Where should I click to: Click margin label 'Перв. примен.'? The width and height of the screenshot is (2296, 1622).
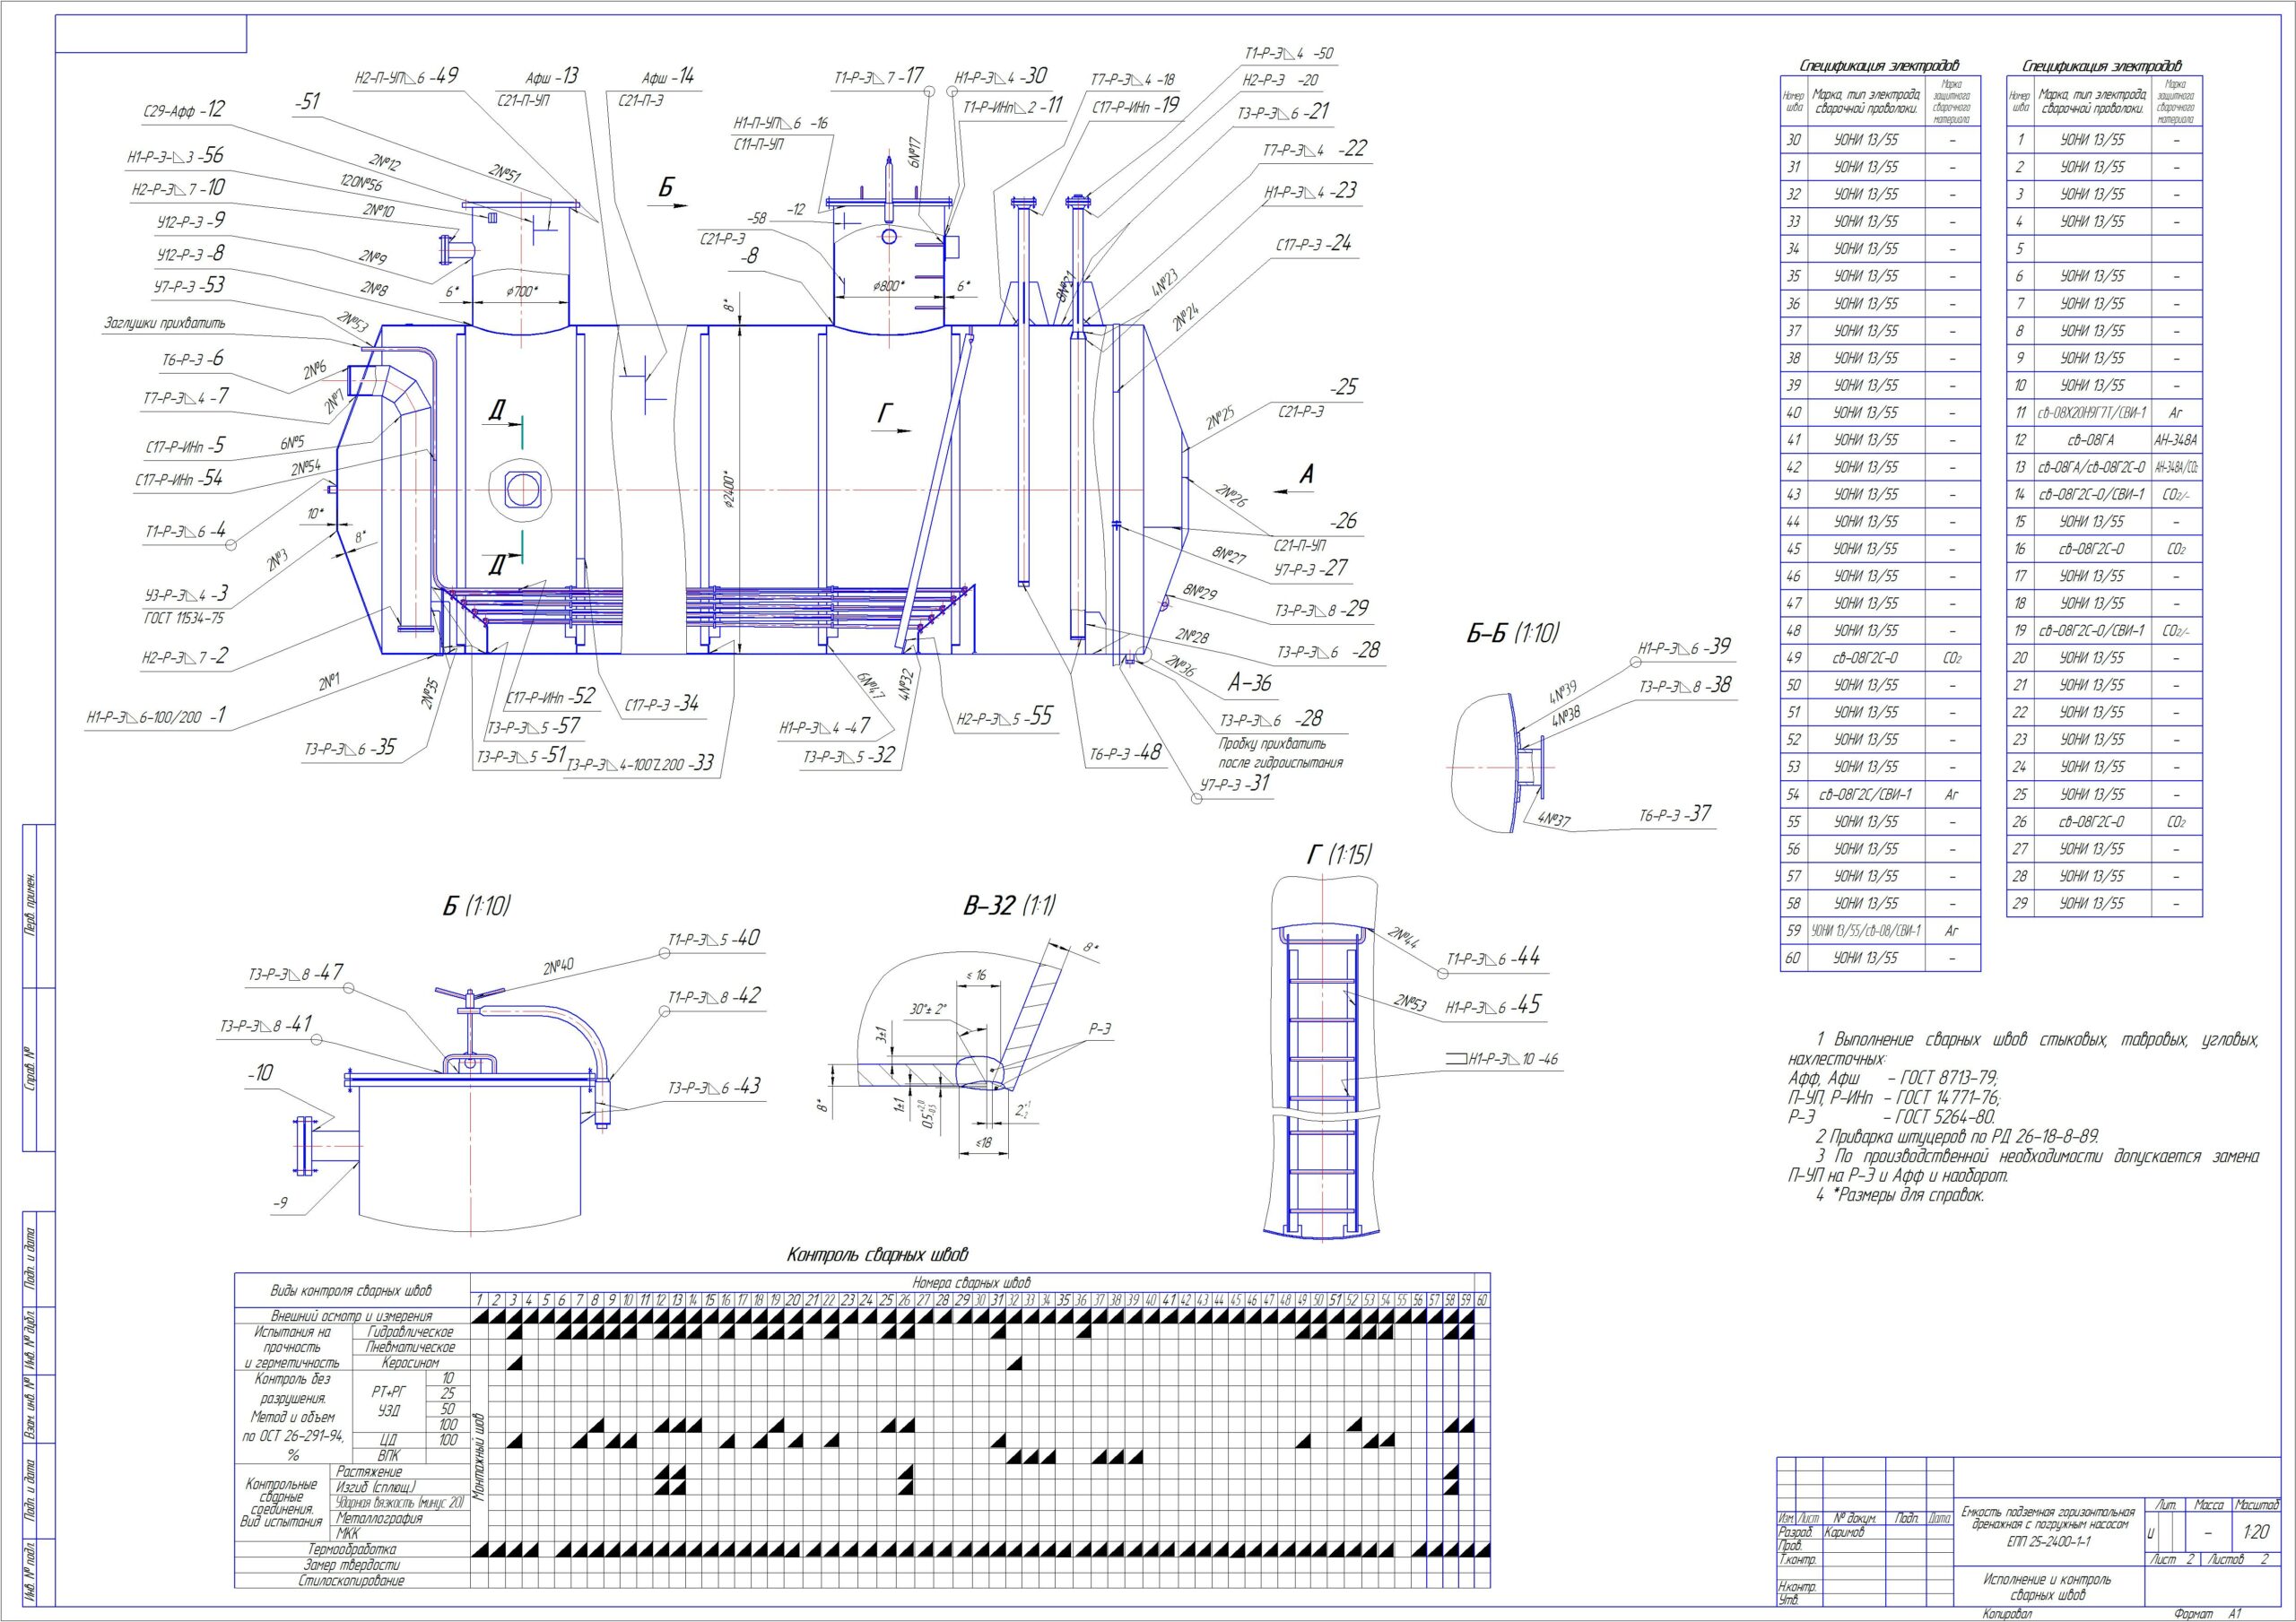[30, 906]
